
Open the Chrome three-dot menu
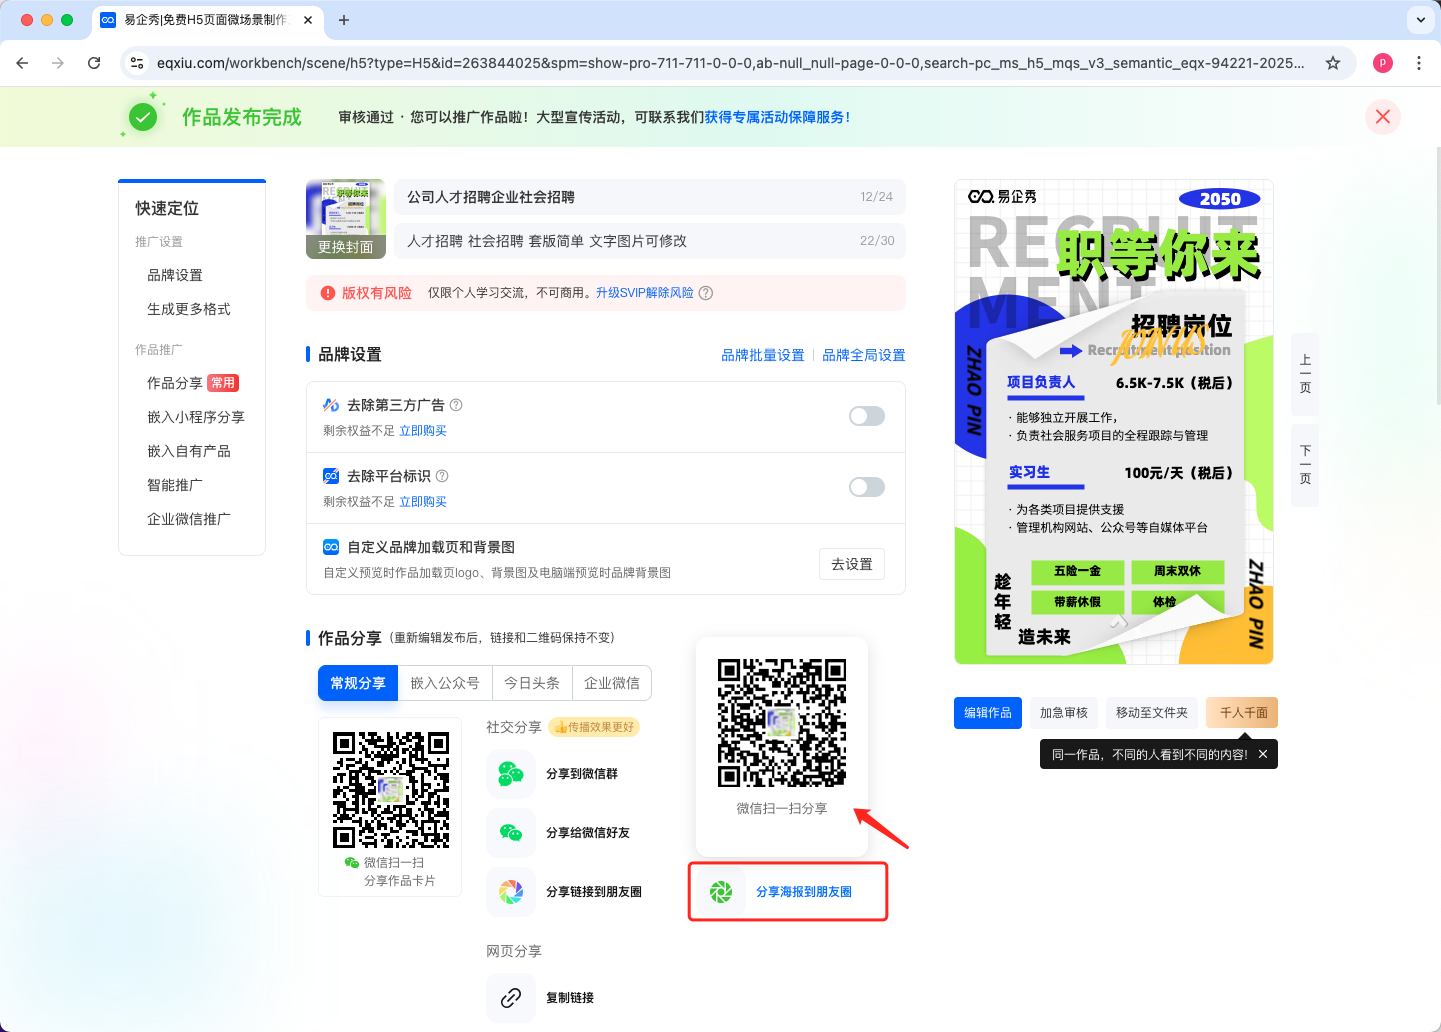click(1418, 63)
